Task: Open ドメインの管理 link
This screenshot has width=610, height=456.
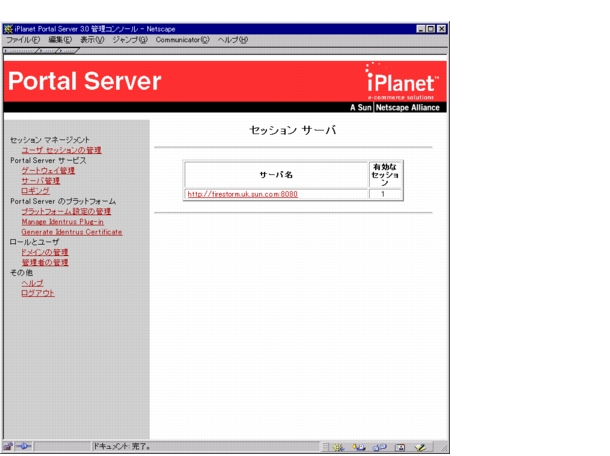Action: pos(45,252)
